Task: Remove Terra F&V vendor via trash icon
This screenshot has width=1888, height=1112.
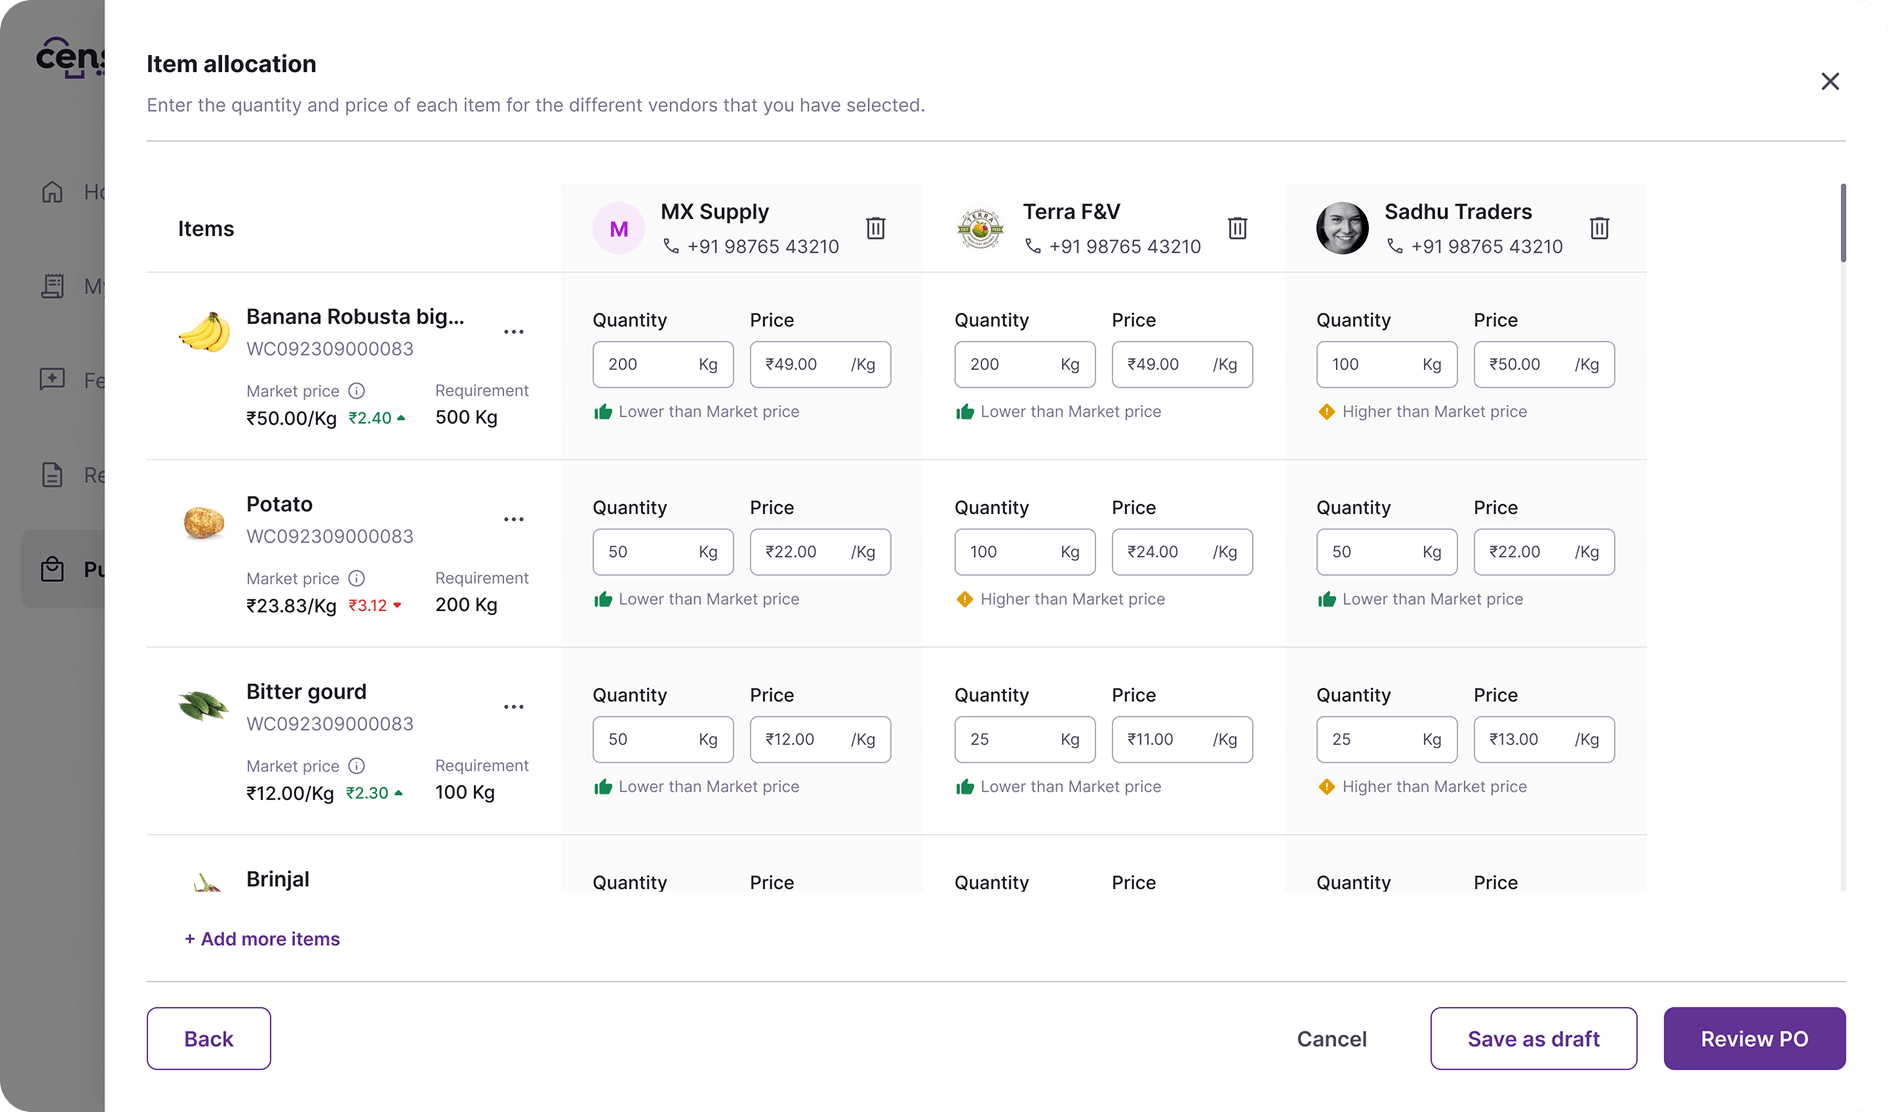Action: [1237, 228]
